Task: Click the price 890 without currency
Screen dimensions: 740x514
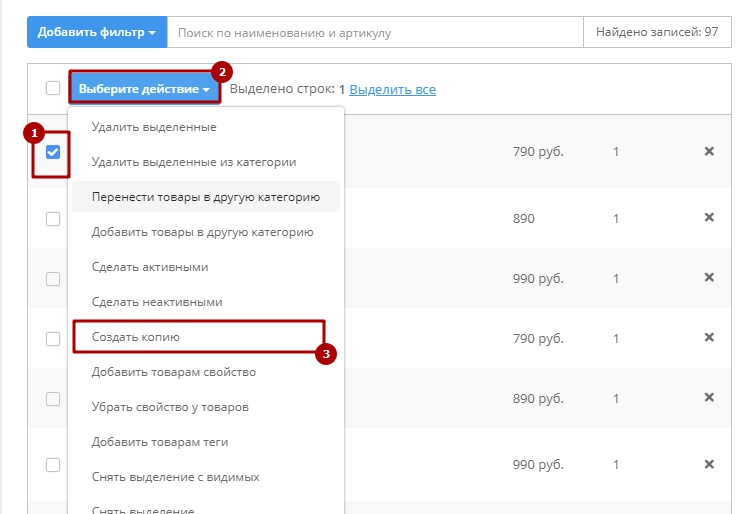Action: point(523,219)
